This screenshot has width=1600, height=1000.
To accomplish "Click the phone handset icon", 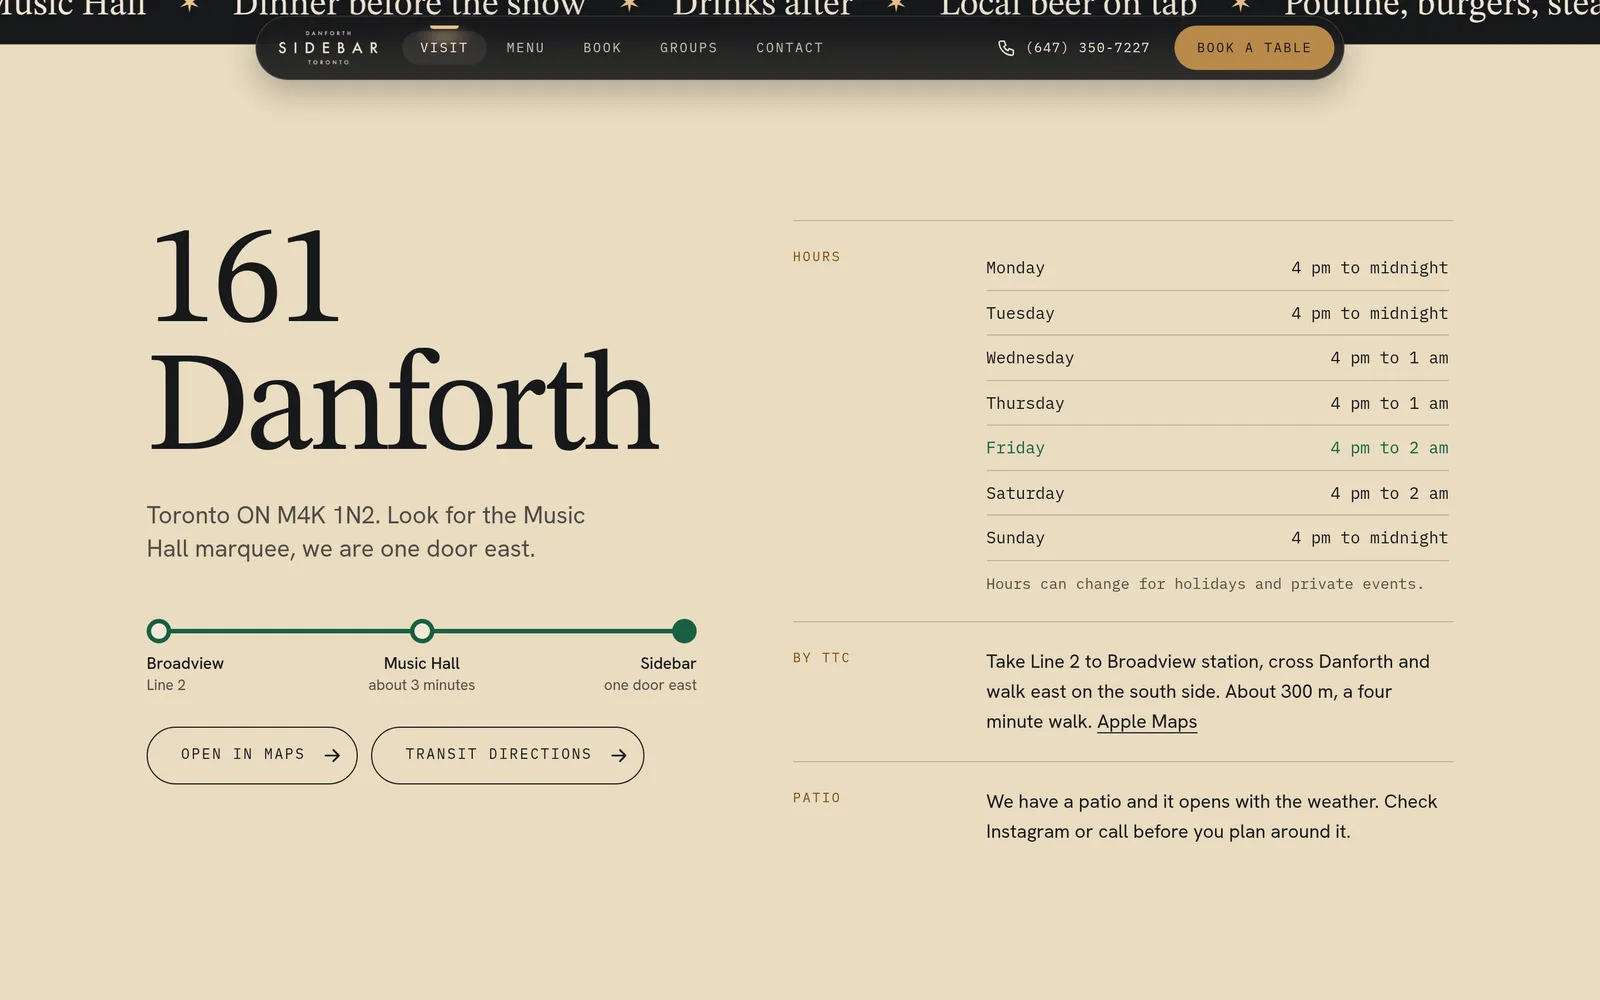I will click(1006, 48).
